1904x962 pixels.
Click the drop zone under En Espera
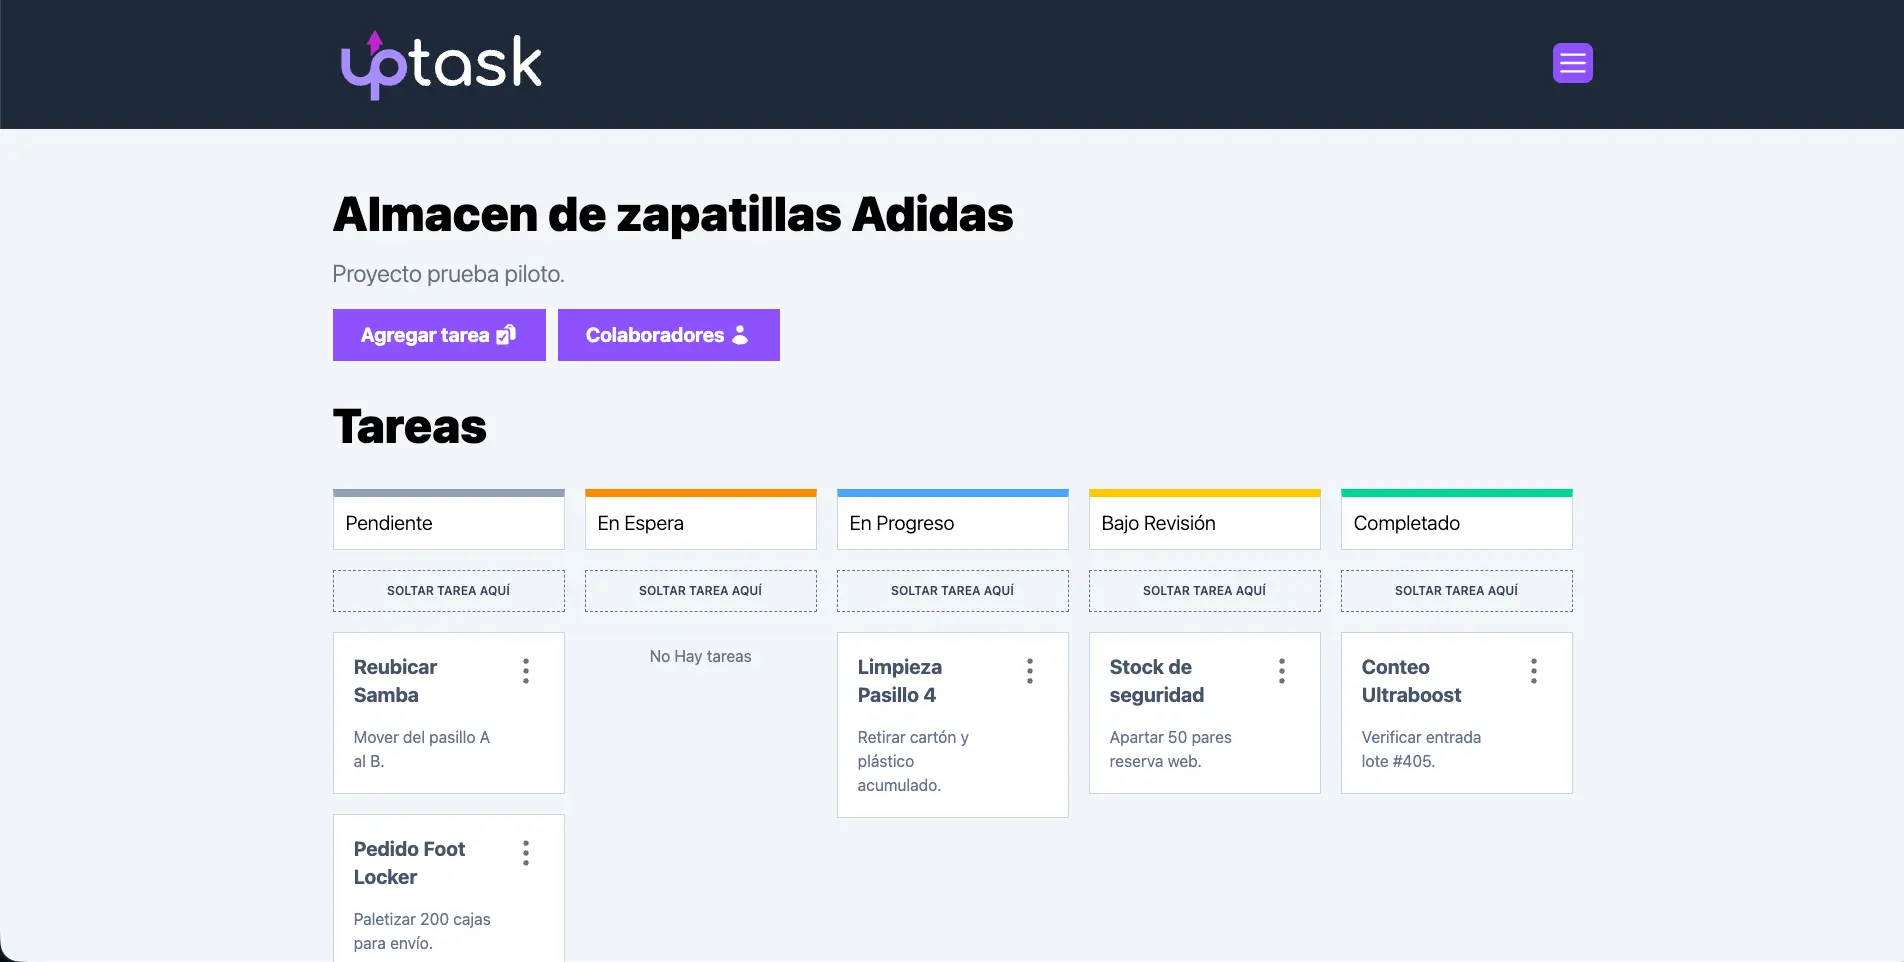(700, 591)
